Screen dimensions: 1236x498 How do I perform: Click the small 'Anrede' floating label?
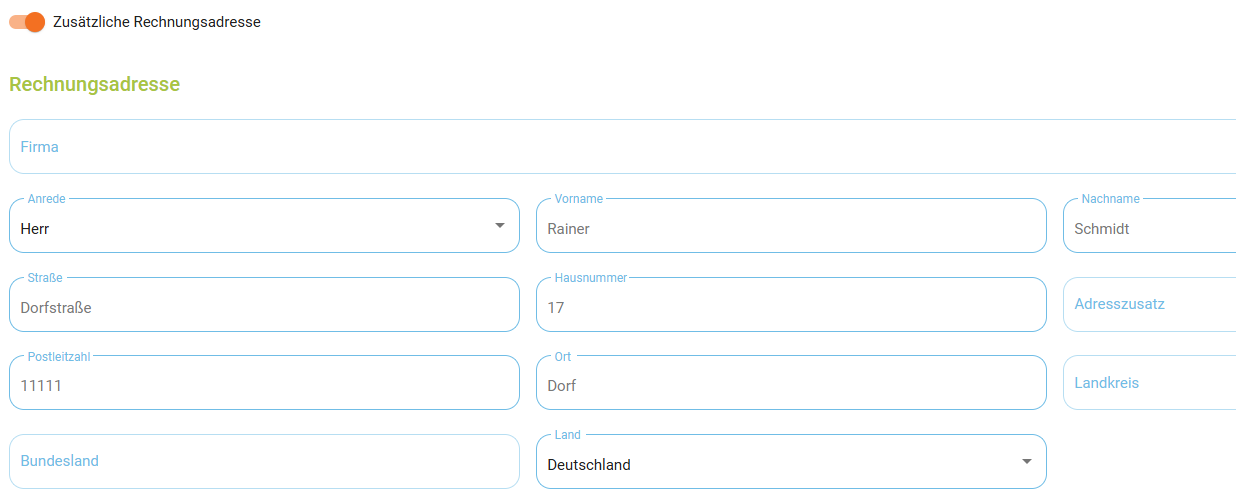click(46, 199)
